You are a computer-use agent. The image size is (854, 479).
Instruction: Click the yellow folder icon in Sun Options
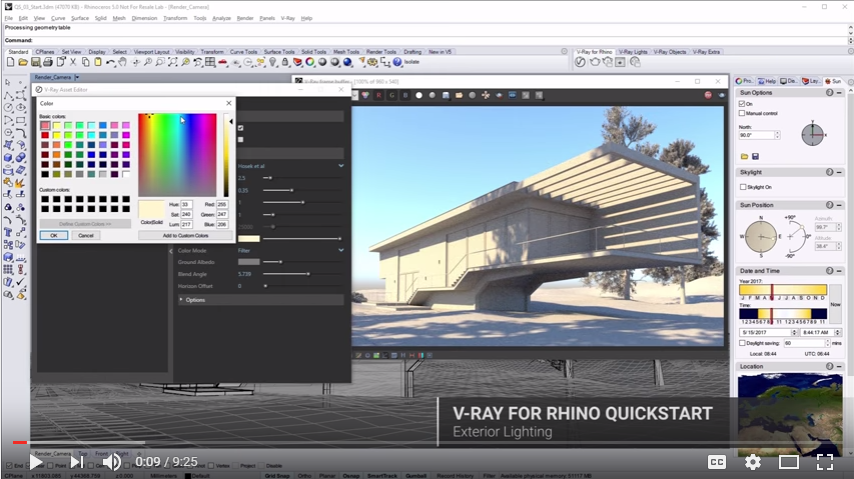[745, 156]
